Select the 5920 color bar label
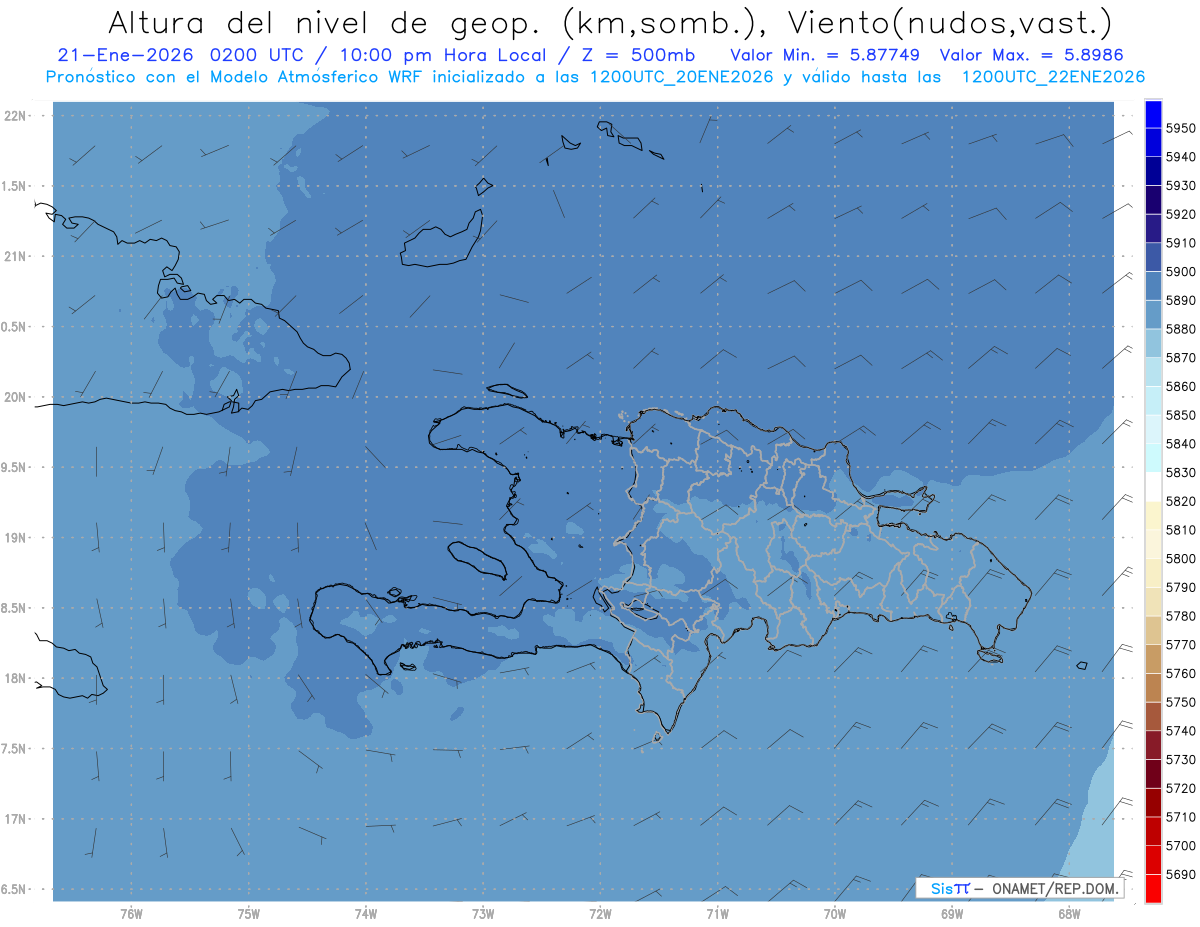 pos(1180,214)
